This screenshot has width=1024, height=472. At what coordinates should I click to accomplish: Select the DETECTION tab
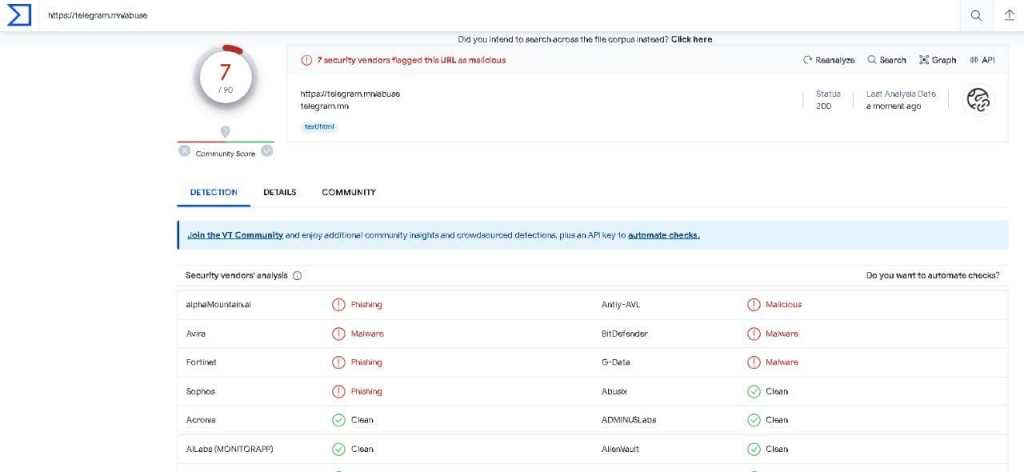214,192
